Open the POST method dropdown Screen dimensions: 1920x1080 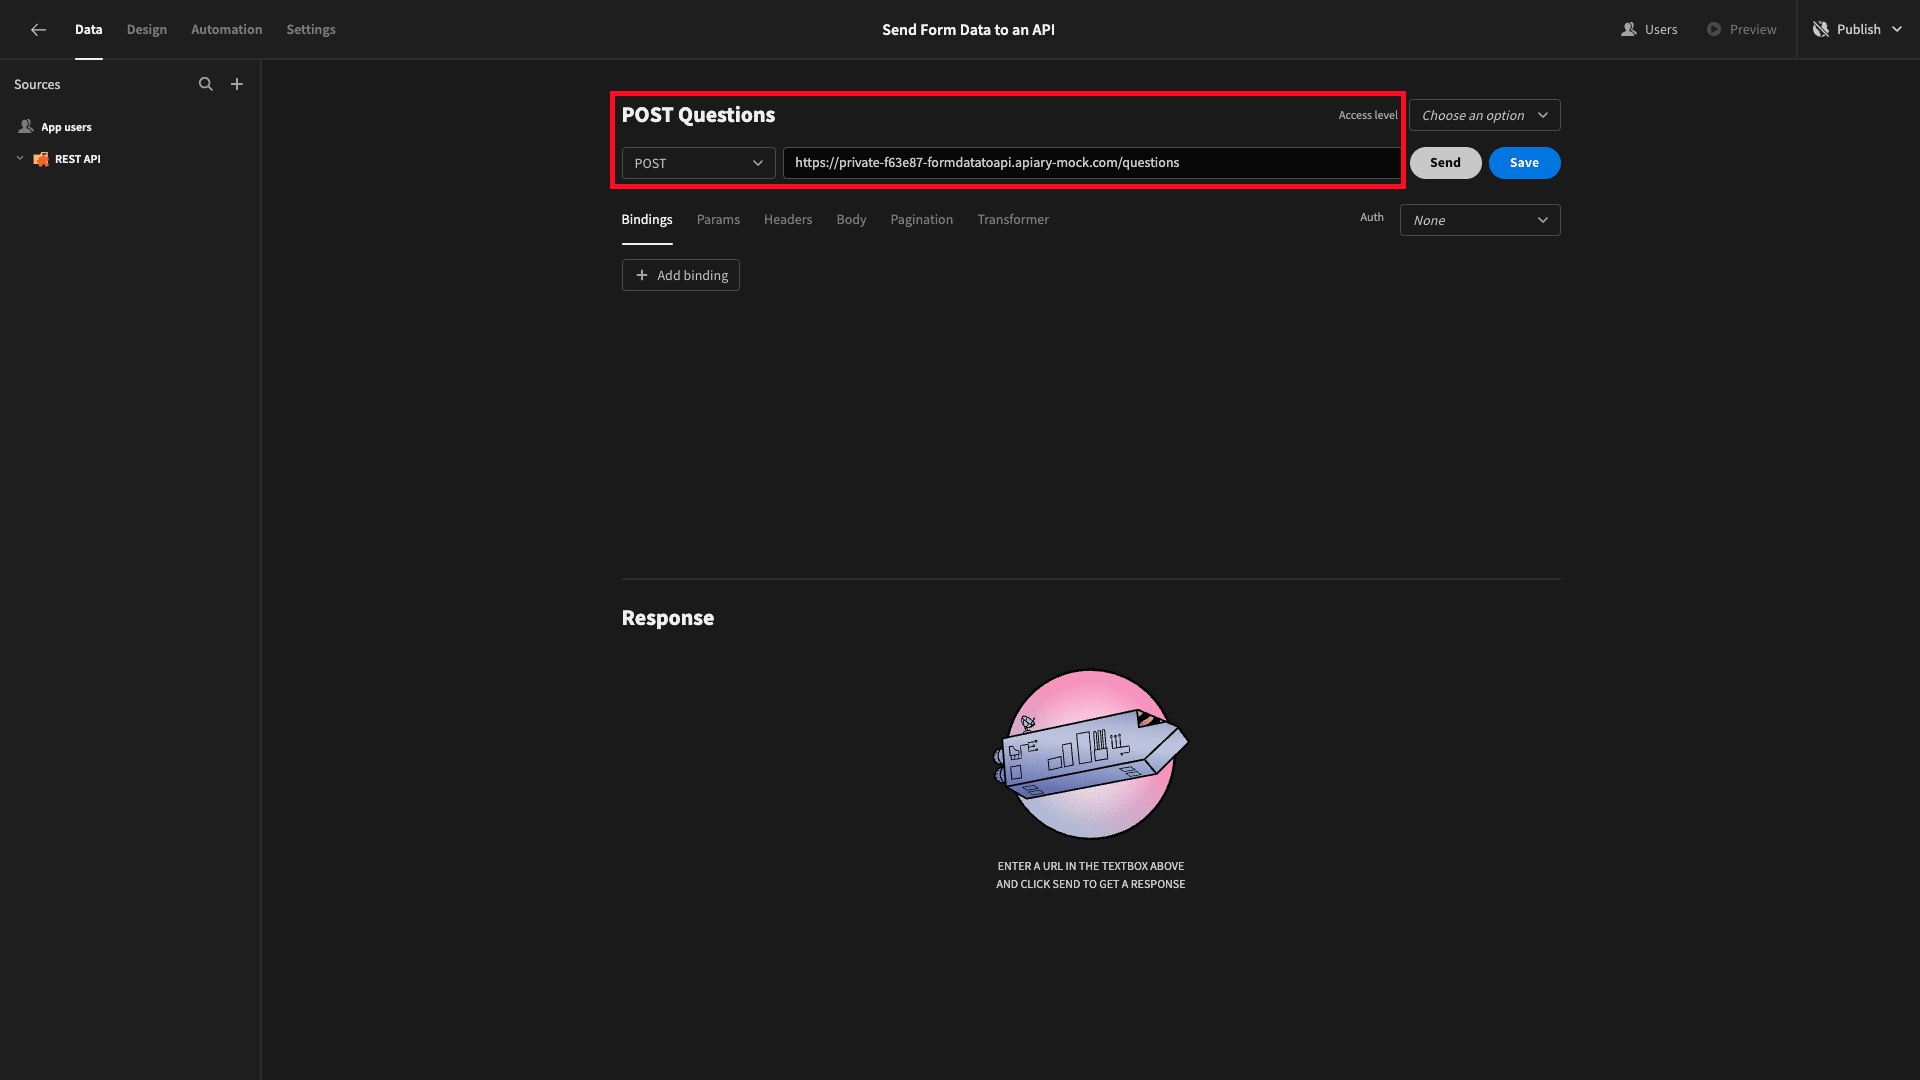pyautogui.click(x=698, y=163)
